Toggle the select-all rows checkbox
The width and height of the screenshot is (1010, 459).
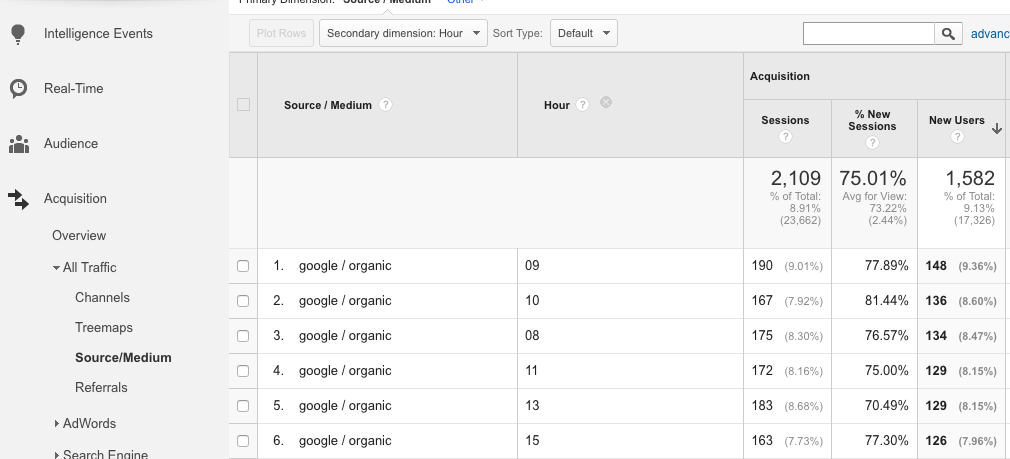click(243, 105)
